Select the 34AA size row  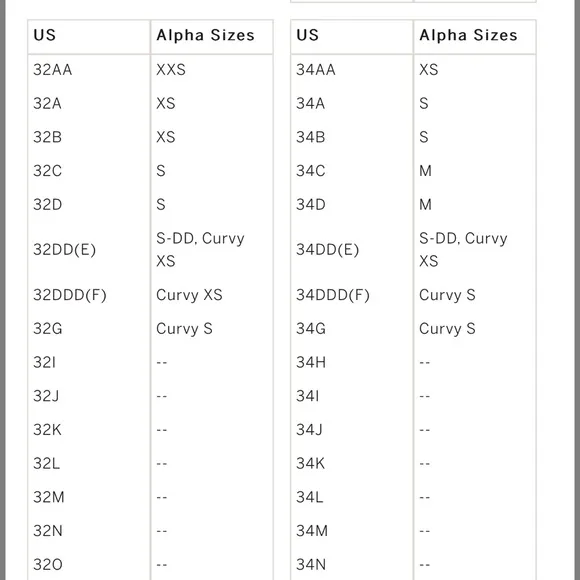pyautogui.click(x=413, y=70)
